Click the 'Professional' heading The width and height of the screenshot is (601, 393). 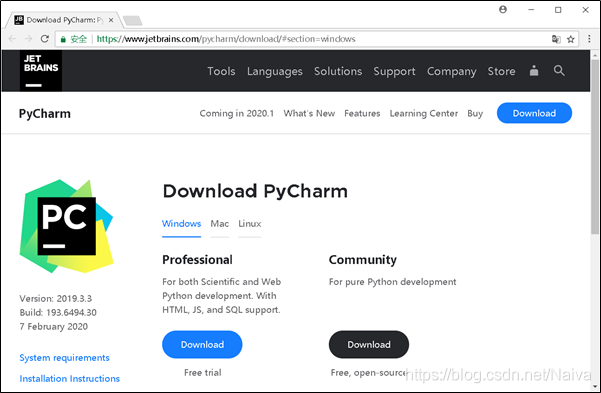pos(197,260)
